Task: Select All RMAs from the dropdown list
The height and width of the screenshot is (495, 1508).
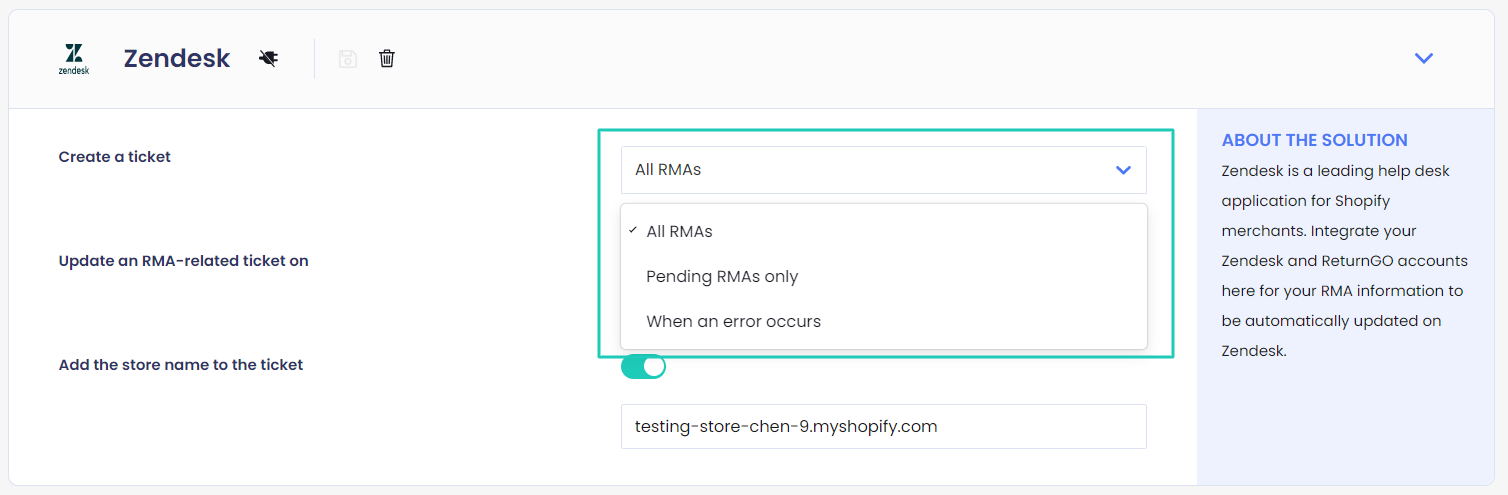Action: 680,232
